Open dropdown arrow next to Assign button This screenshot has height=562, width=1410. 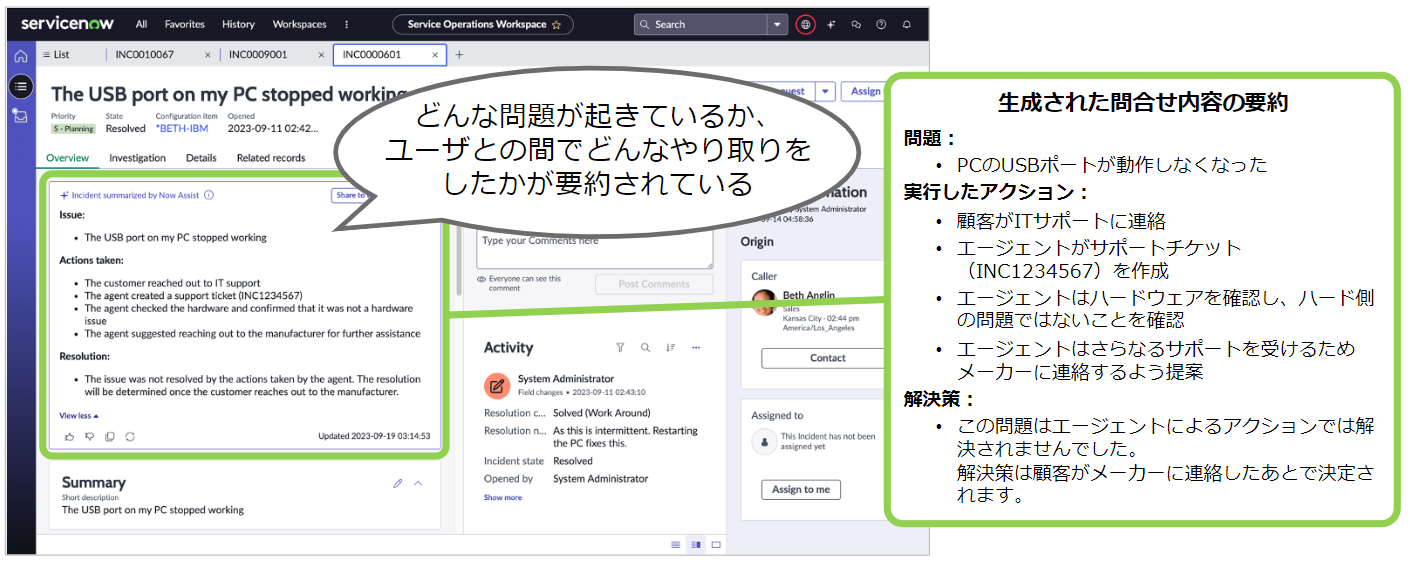pyautogui.click(x=825, y=91)
